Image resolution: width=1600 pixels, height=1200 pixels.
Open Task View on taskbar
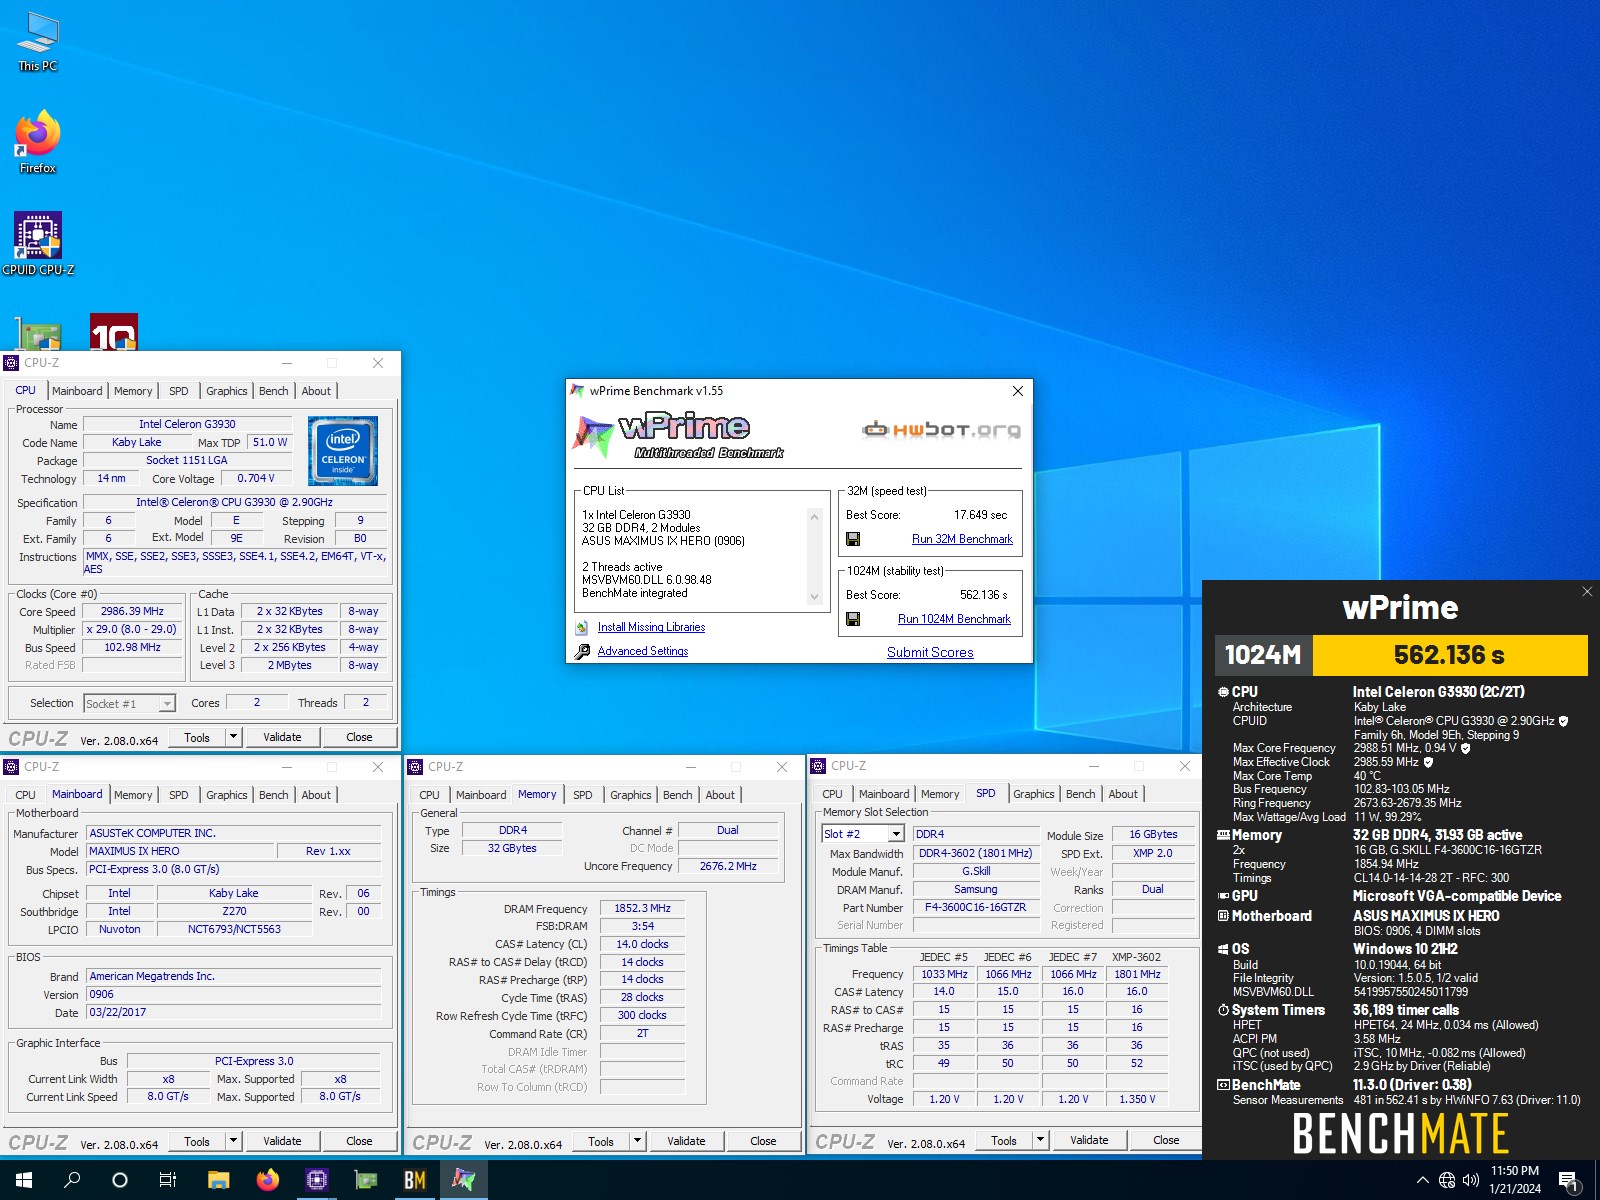[168, 1180]
